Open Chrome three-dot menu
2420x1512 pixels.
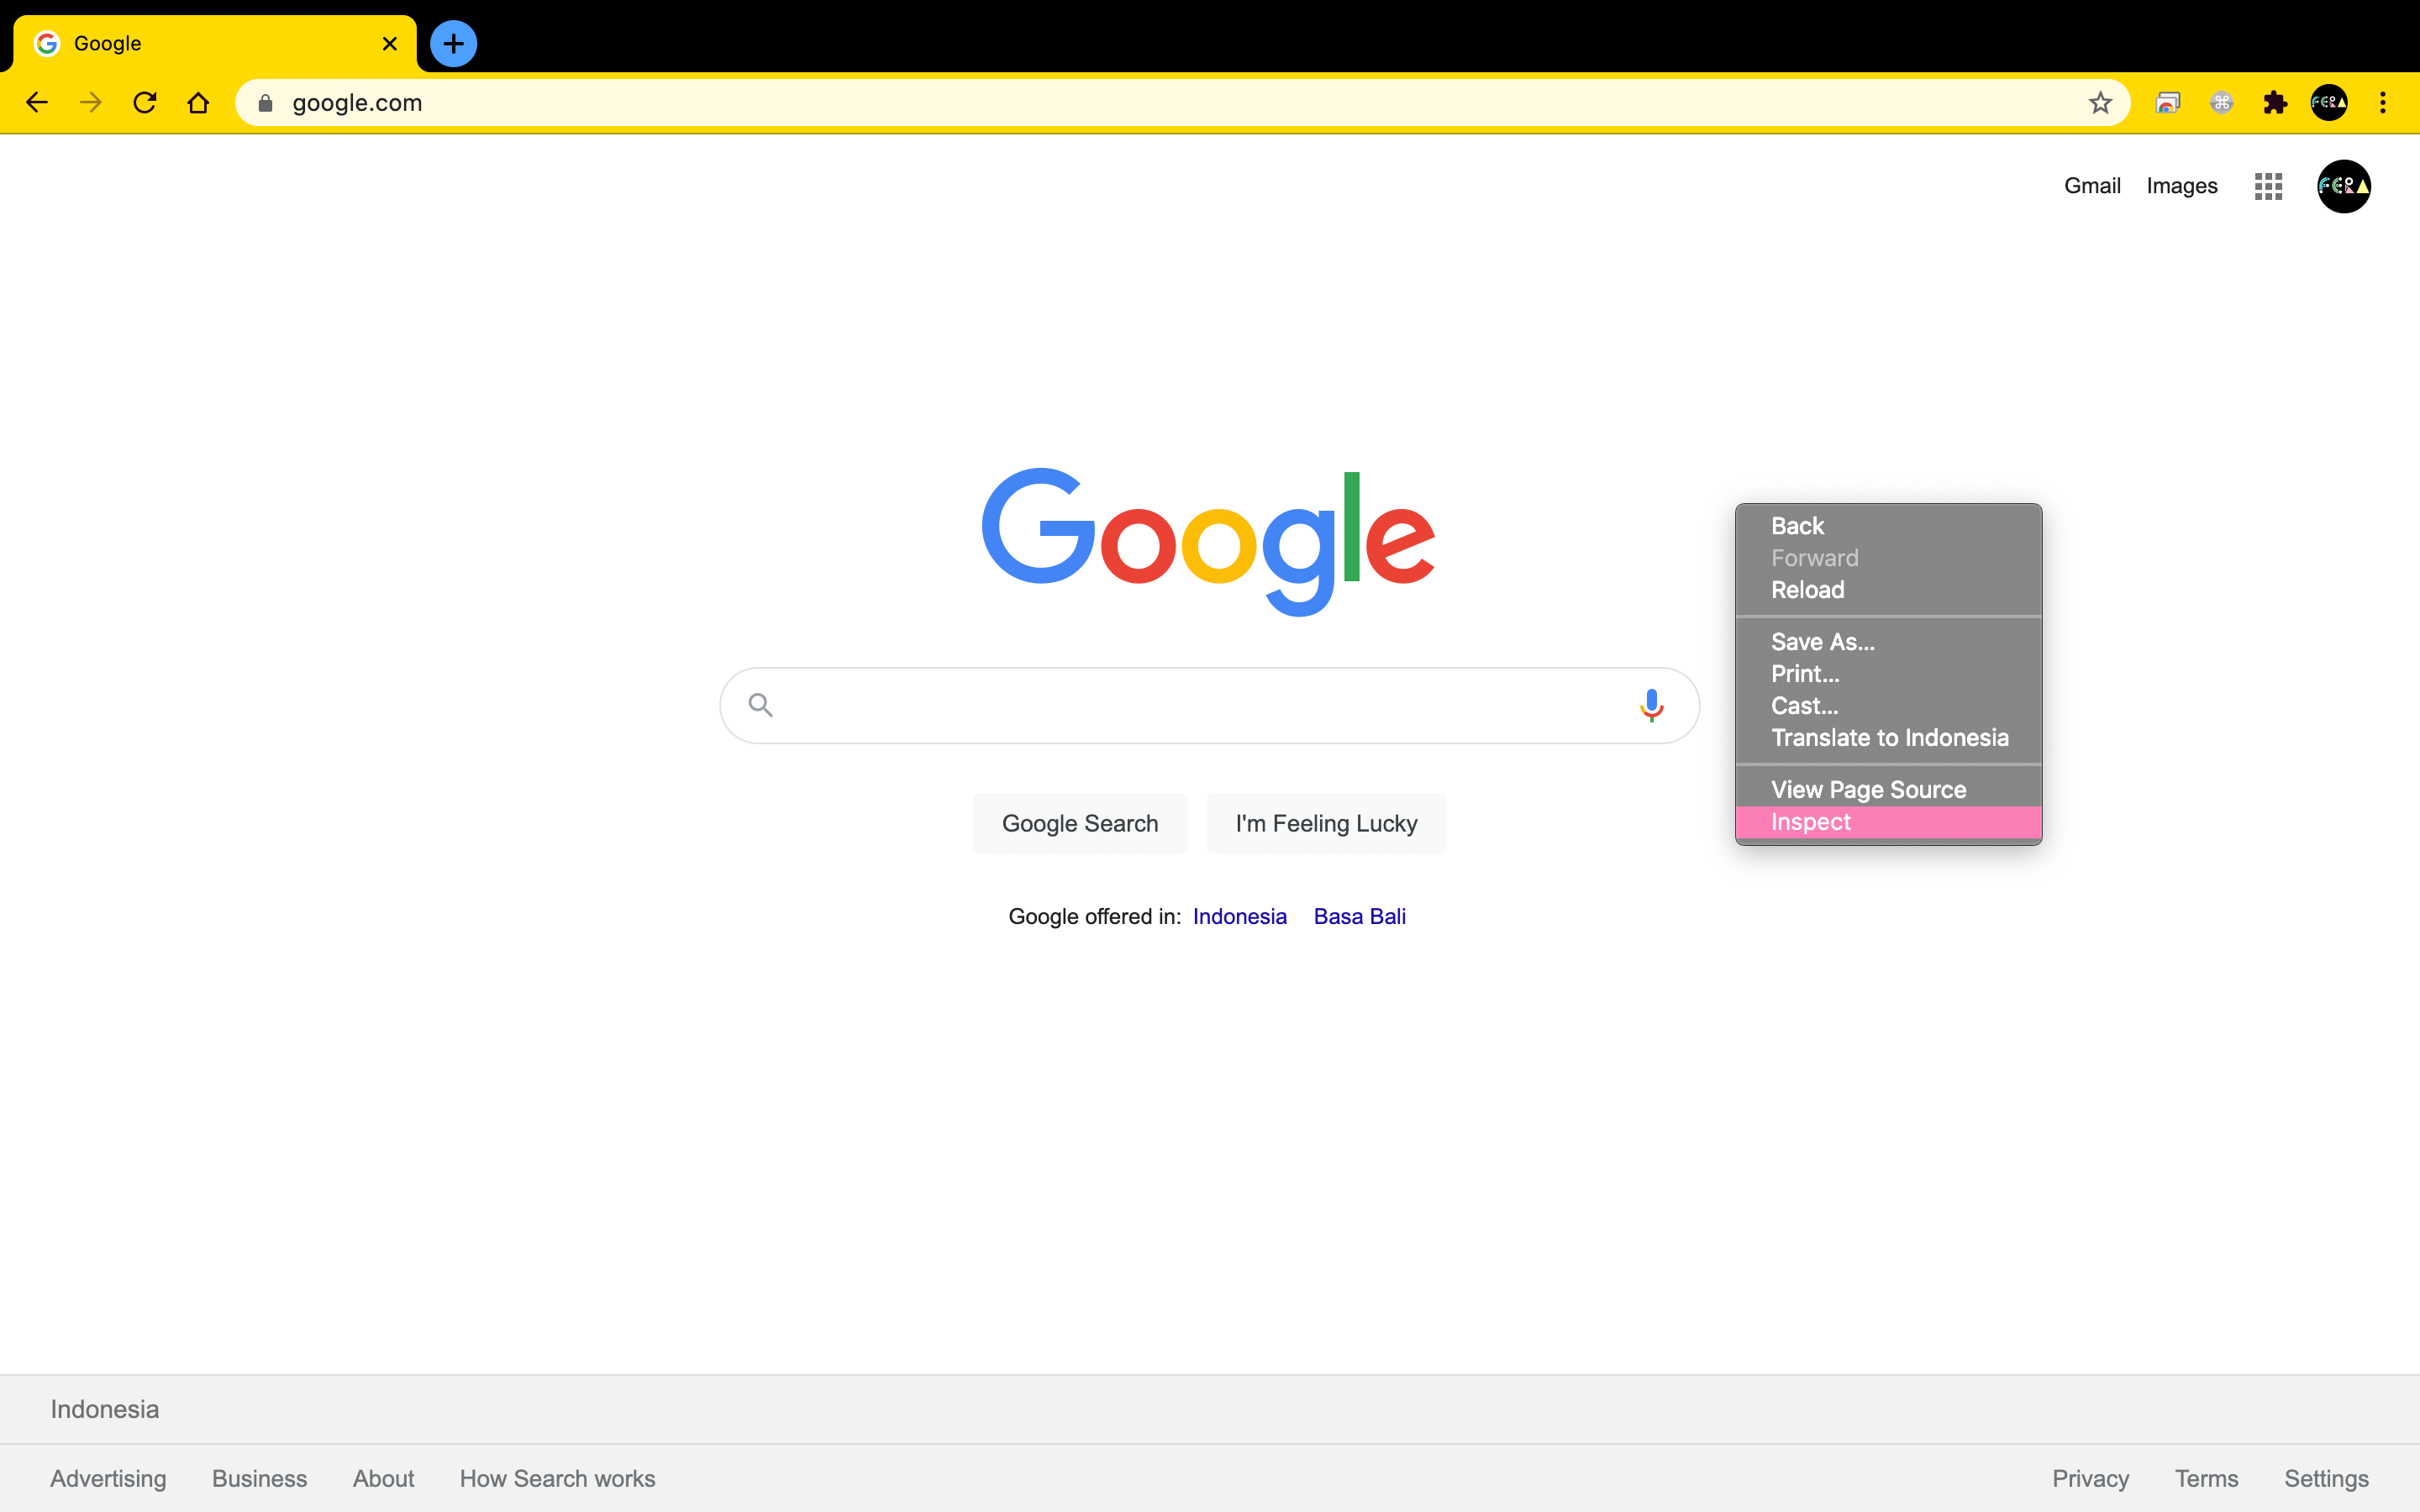(x=2383, y=103)
